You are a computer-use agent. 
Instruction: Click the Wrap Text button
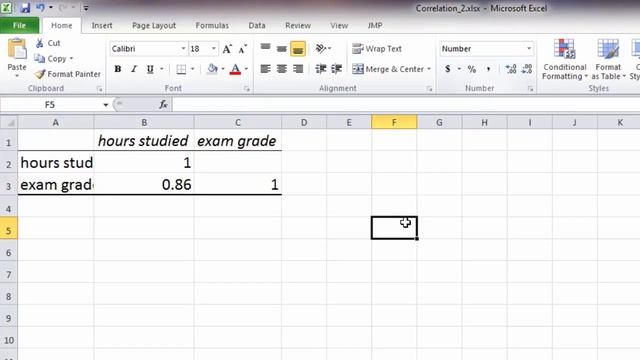click(377, 49)
